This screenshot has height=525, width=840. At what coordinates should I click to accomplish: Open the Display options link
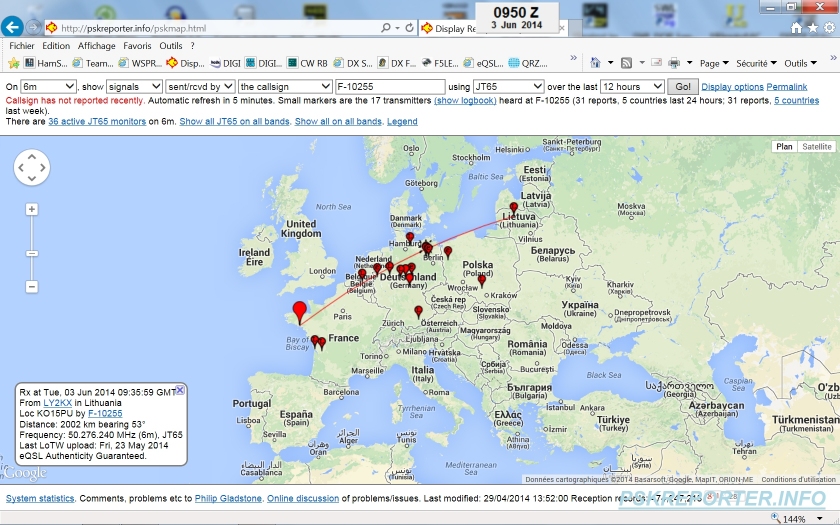click(732, 87)
